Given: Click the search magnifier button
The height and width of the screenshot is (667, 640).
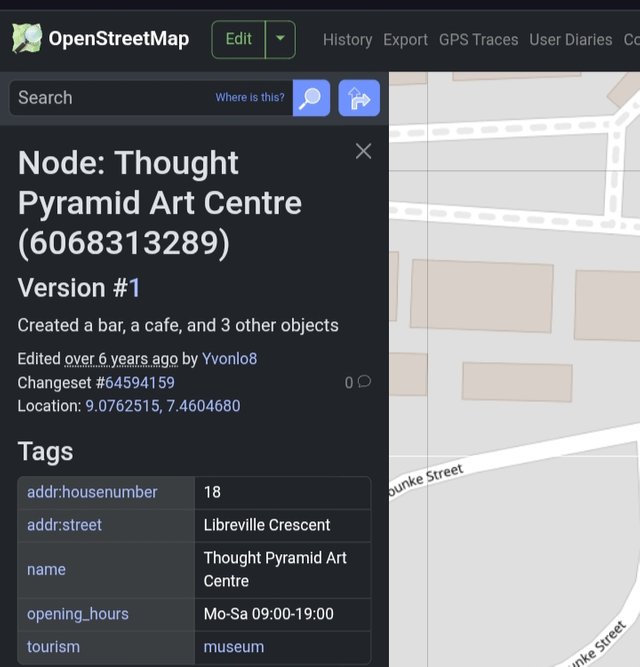Looking at the screenshot, I should 311,98.
